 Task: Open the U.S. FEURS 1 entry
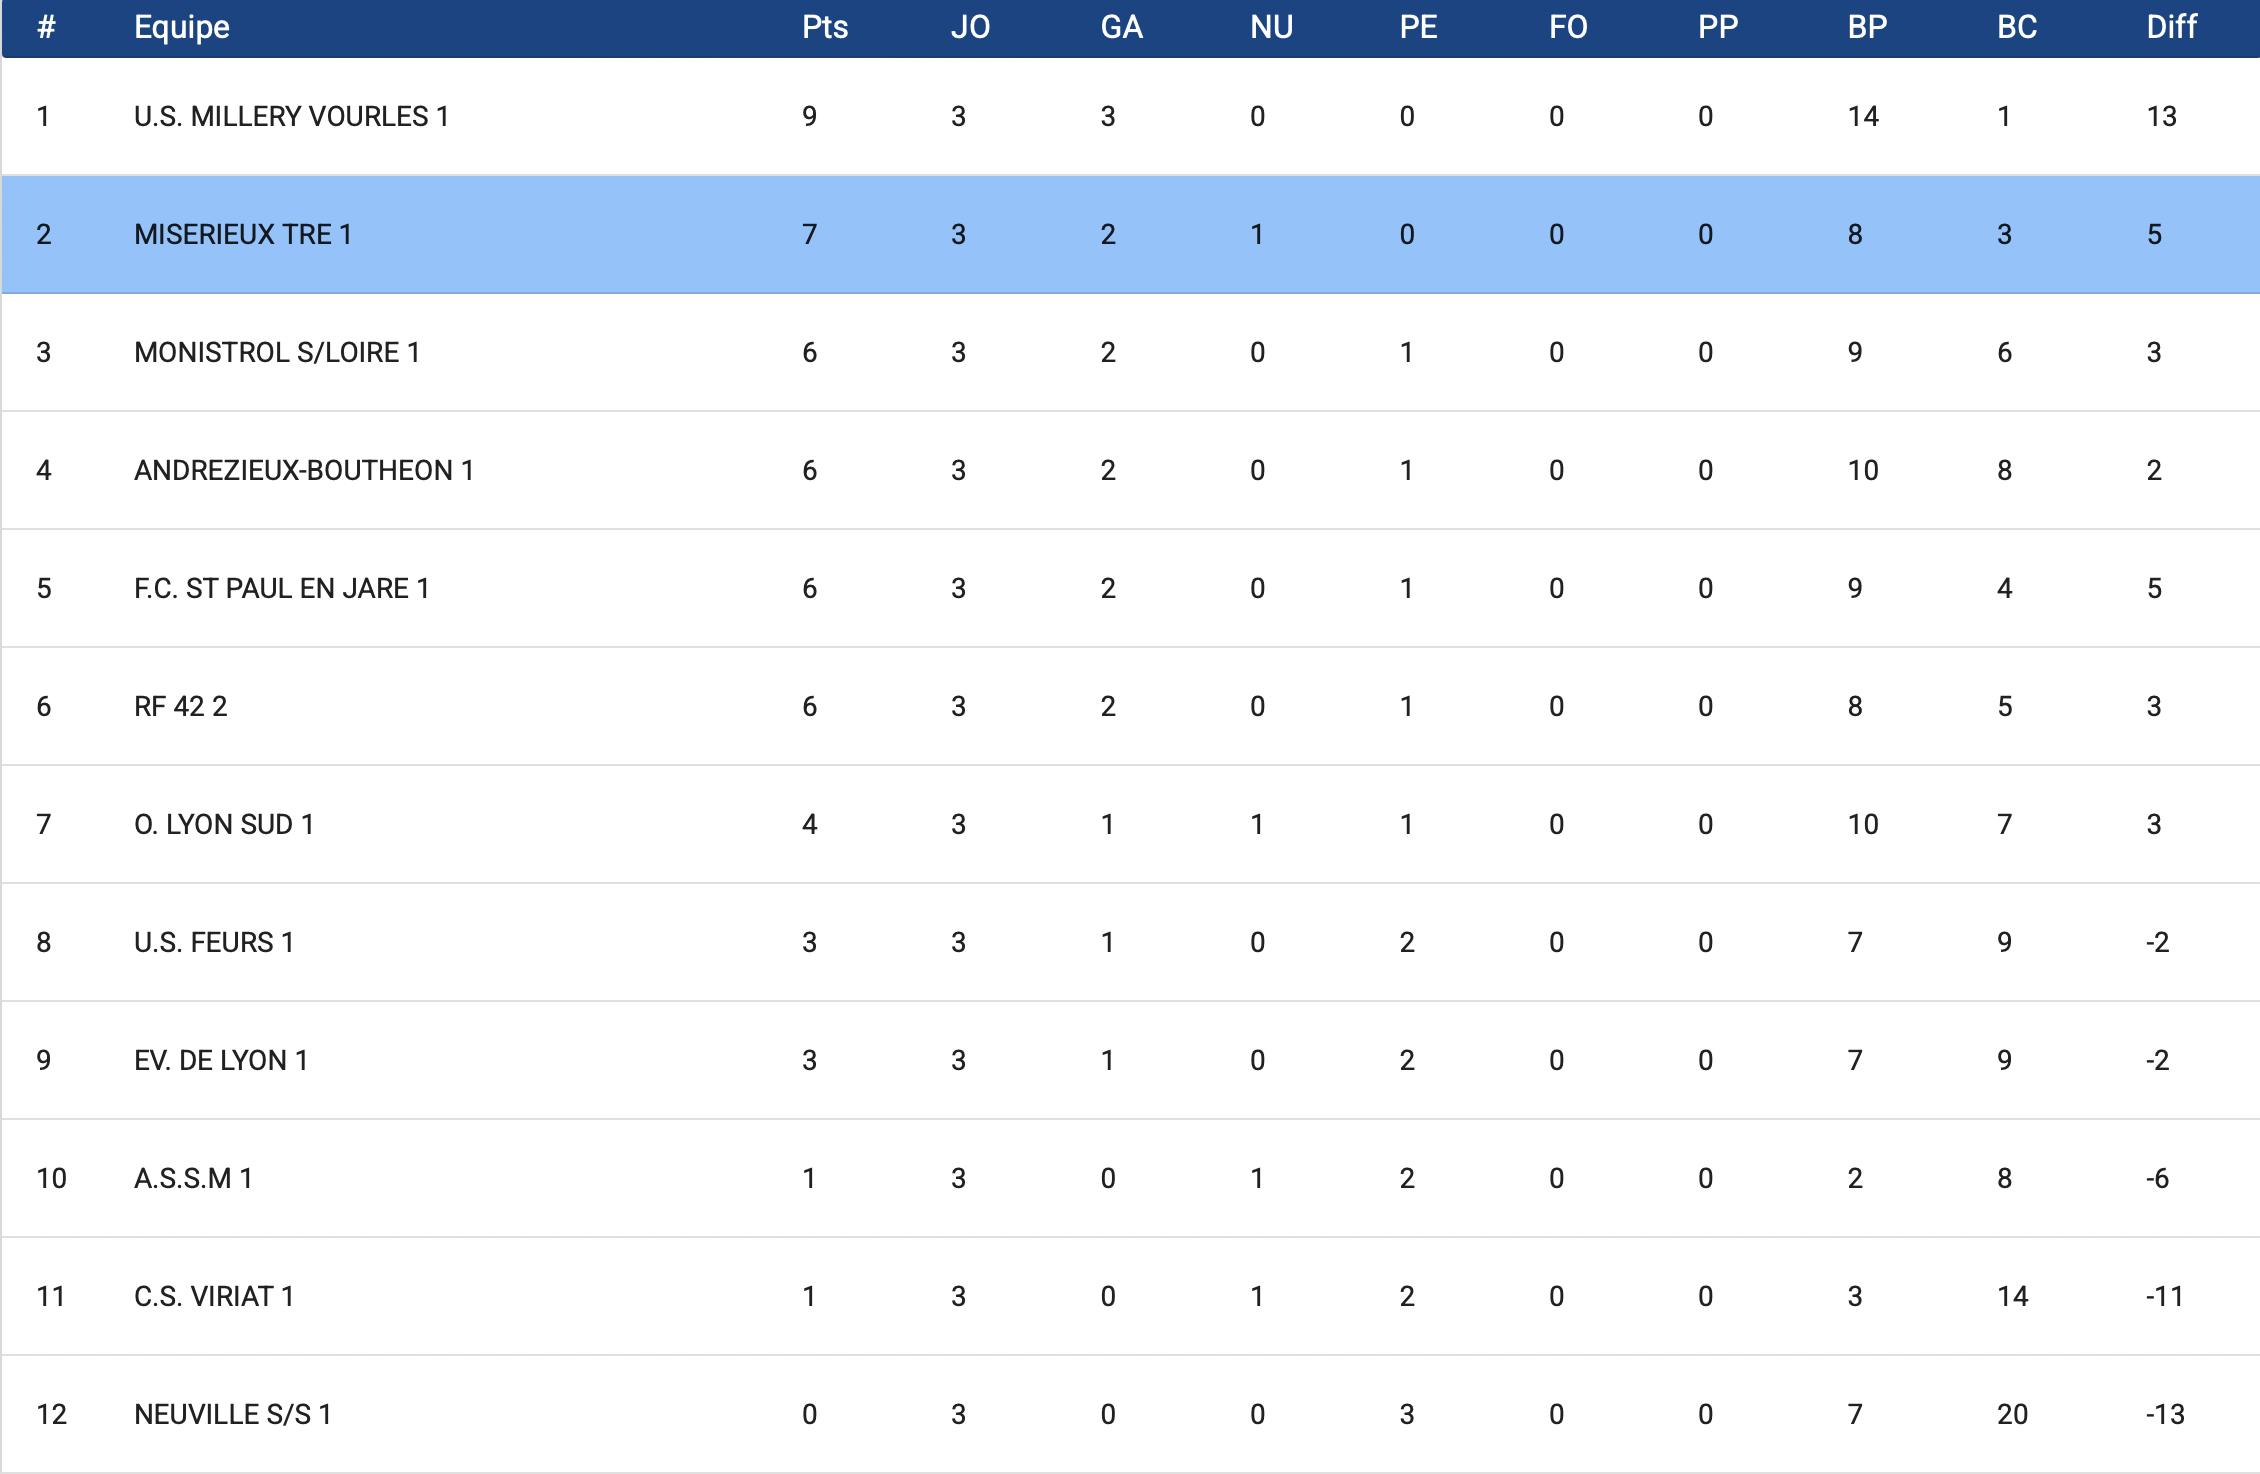pyautogui.click(x=214, y=943)
